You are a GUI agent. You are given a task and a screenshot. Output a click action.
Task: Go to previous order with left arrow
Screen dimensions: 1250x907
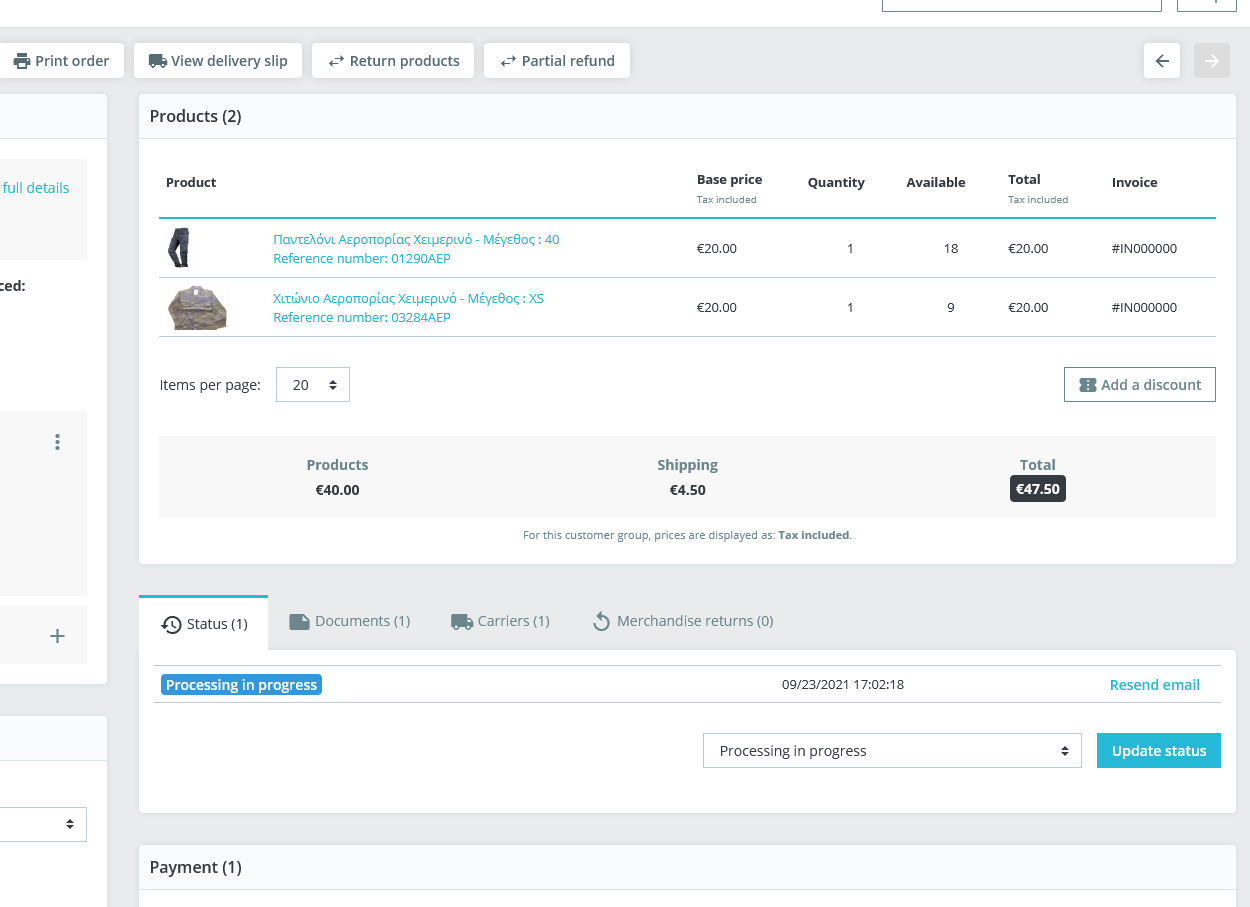click(x=1162, y=61)
